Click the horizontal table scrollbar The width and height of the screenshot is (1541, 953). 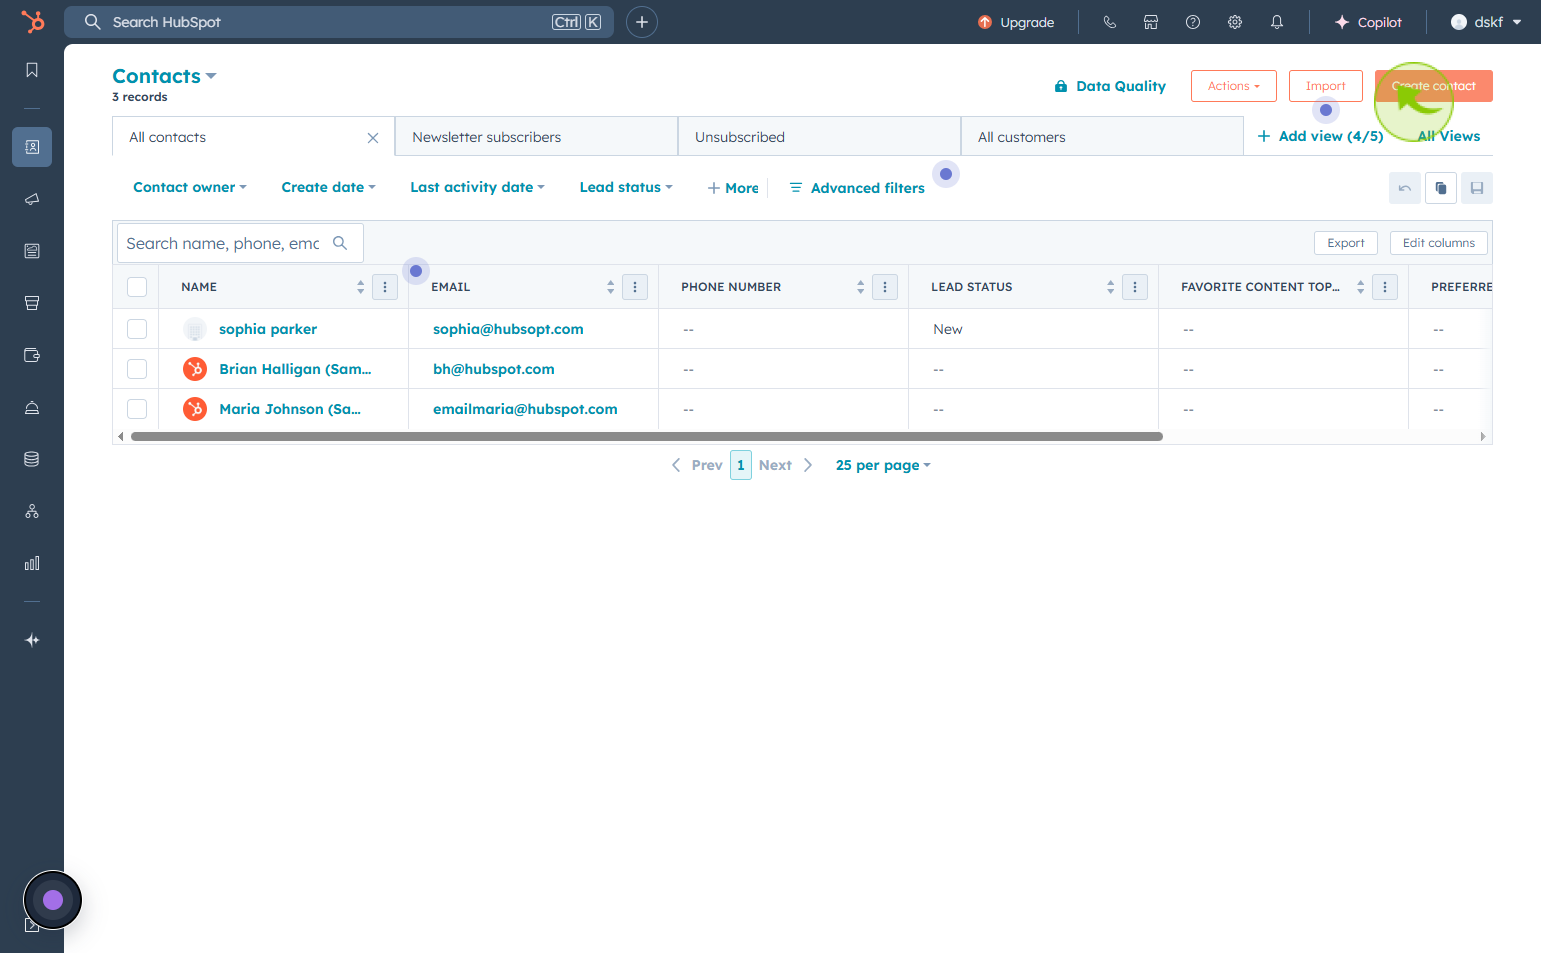click(647, 437)
